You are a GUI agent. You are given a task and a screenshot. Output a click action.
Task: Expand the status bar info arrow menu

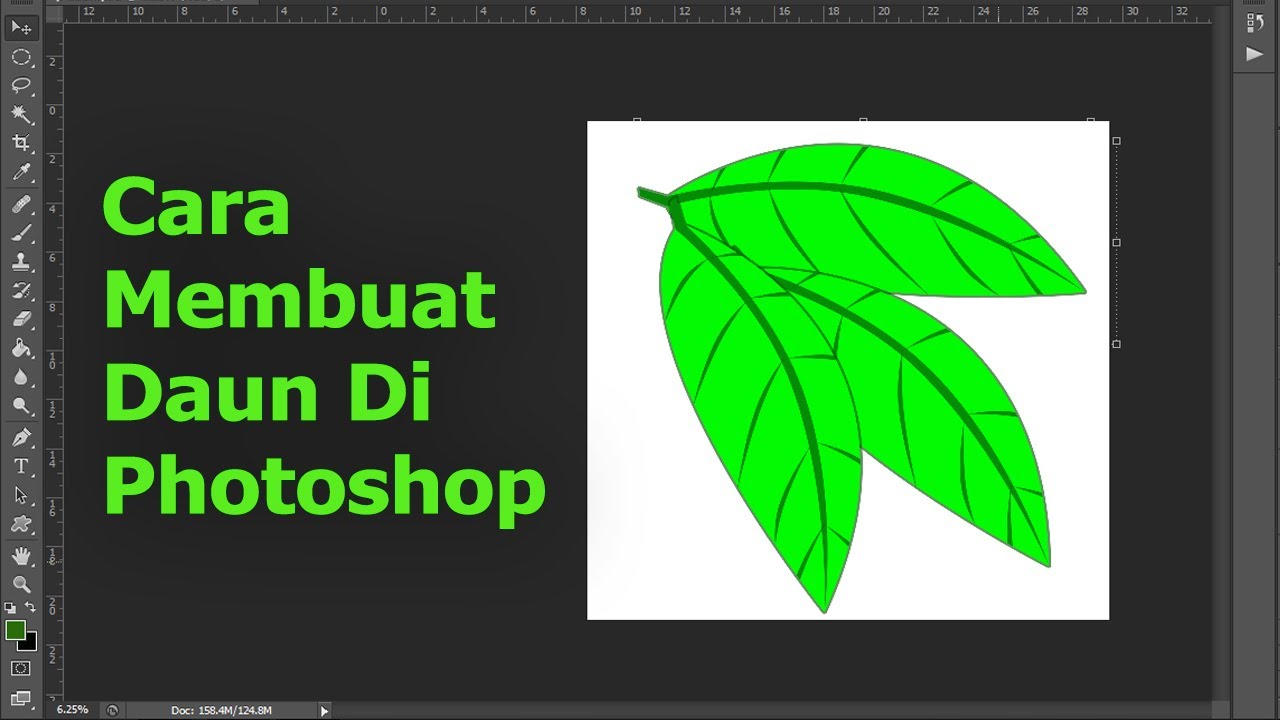324,711
